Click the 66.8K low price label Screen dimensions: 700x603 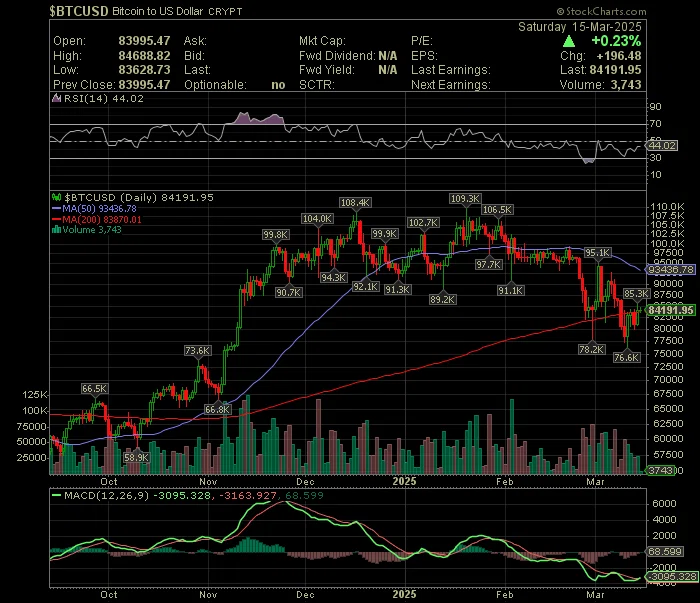coord(217,409)
